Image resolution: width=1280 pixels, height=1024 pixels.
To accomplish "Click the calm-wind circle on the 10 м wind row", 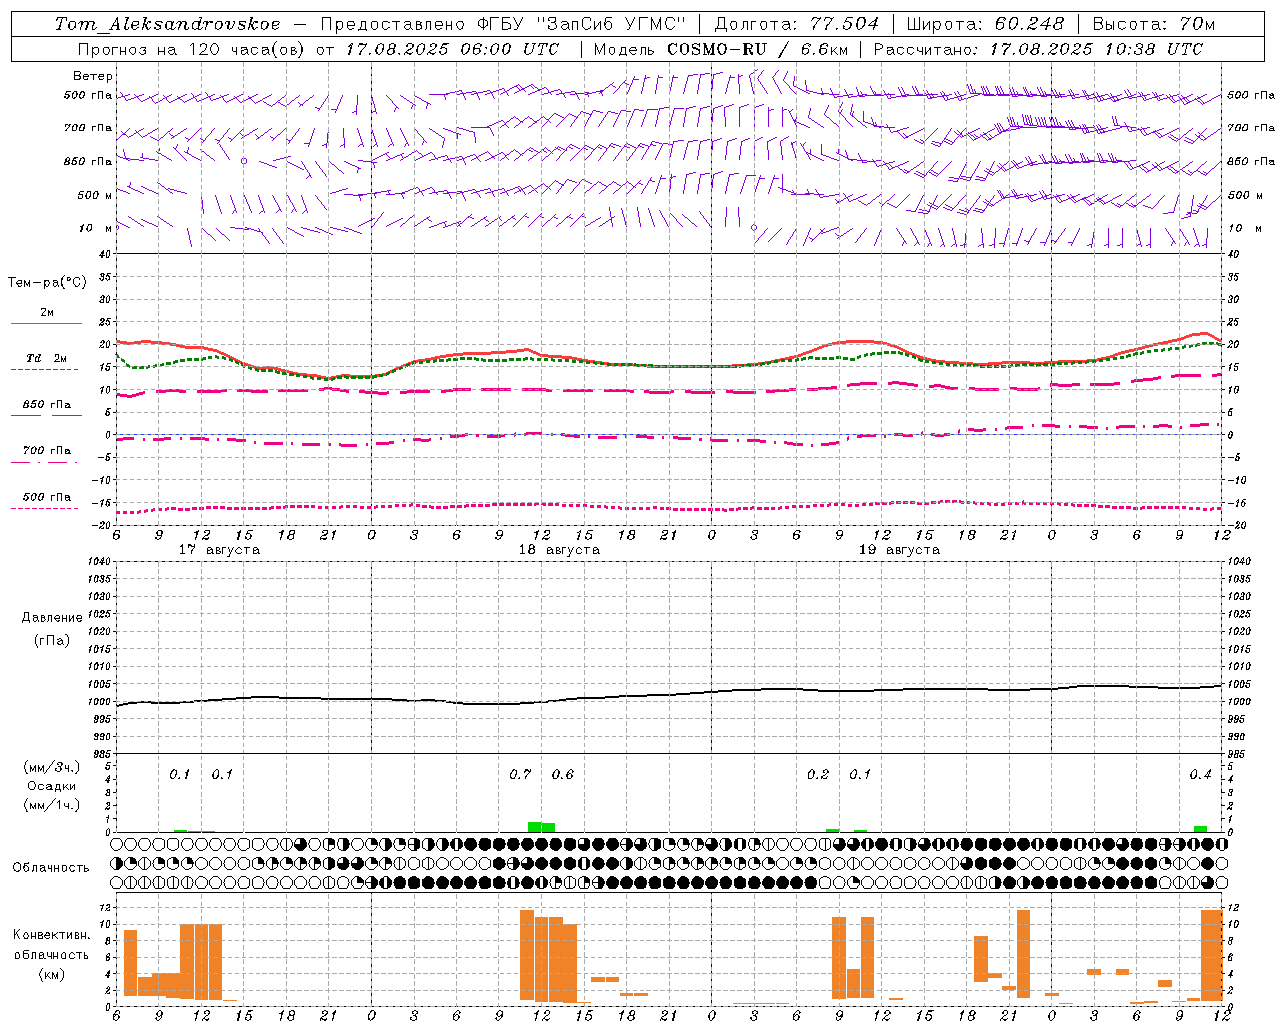I will point(754,228).
